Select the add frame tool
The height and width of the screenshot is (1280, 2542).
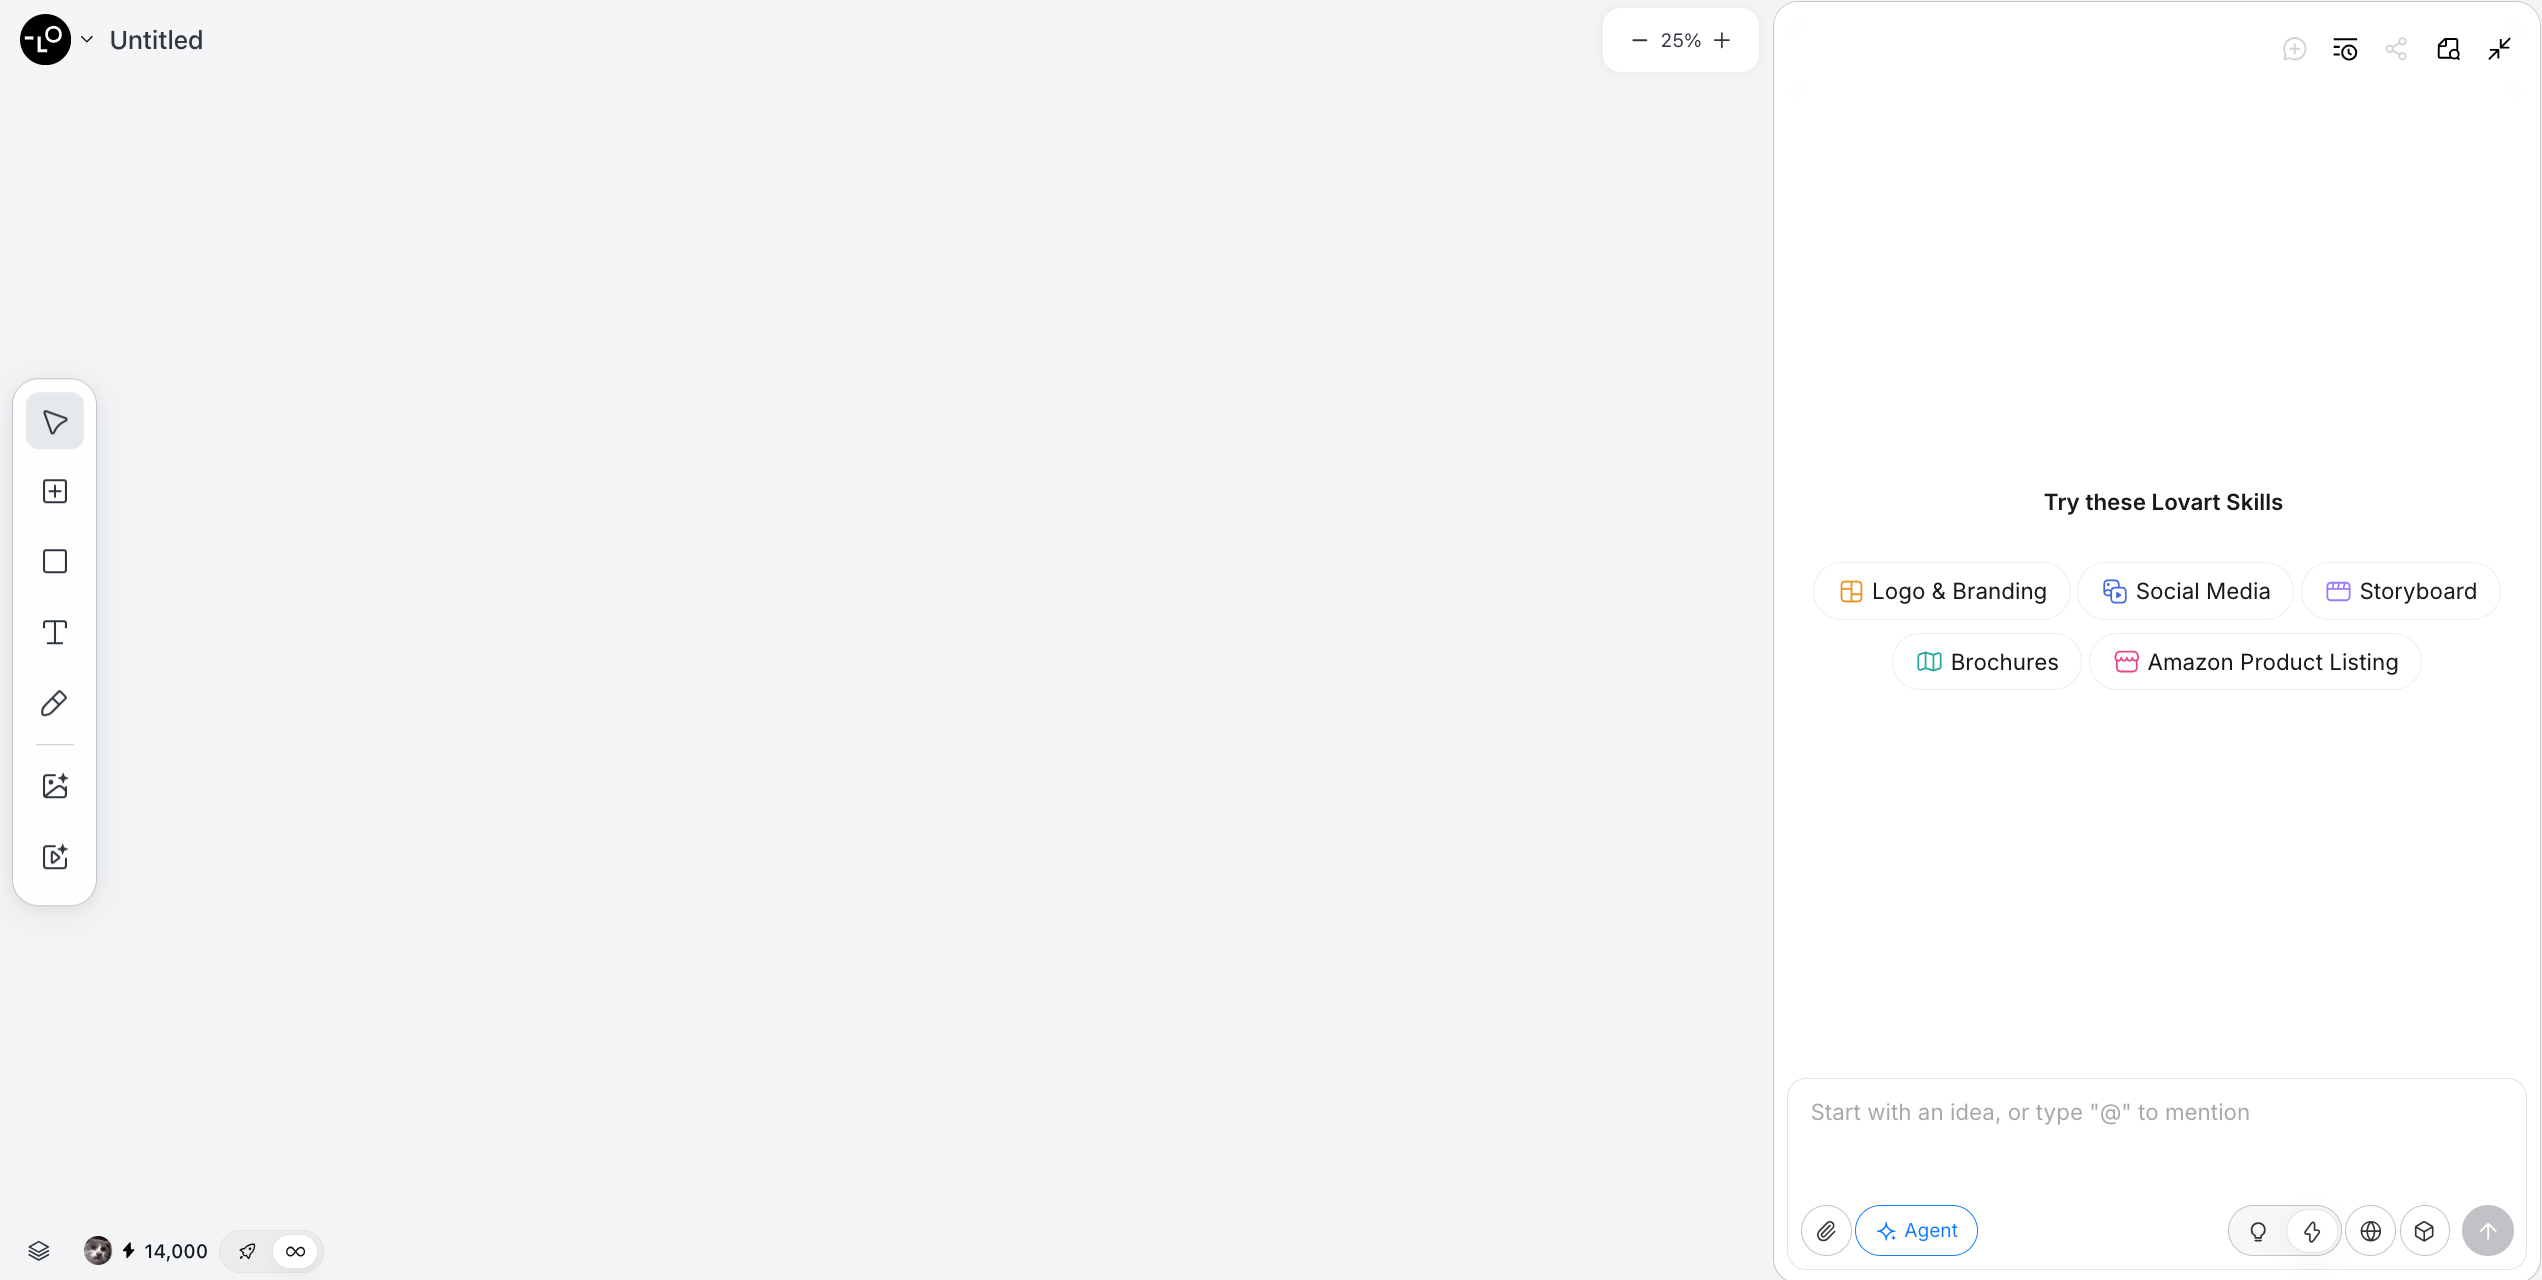tap(55, 491)
